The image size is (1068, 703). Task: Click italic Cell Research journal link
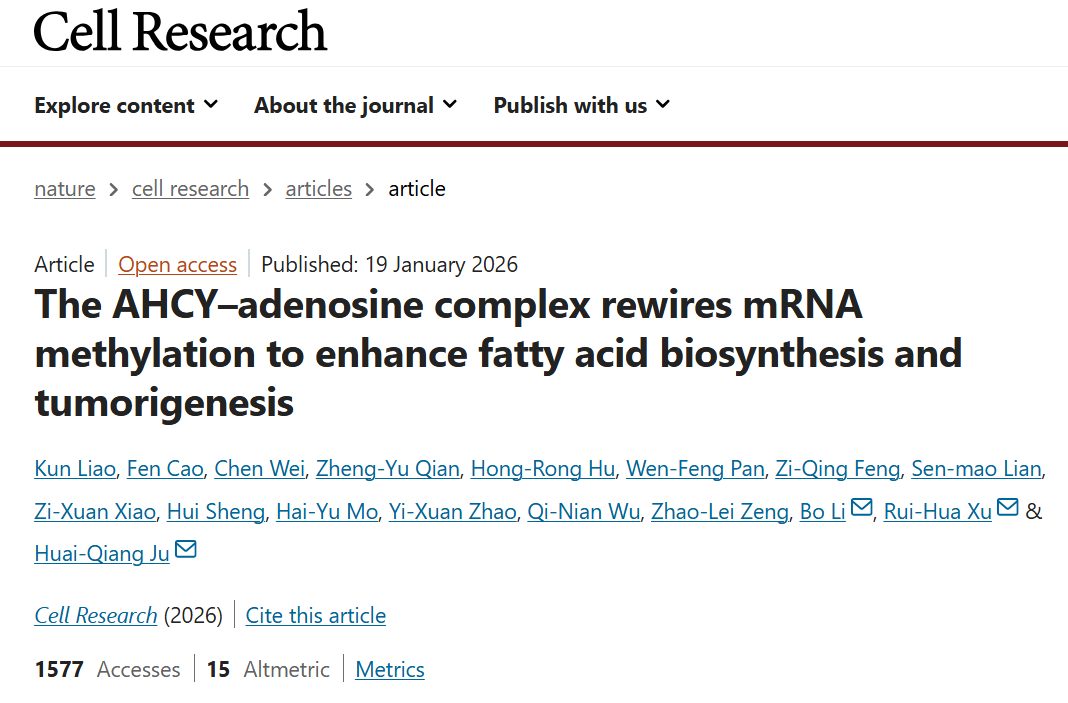pyautogui.click(x=96, y=616)
